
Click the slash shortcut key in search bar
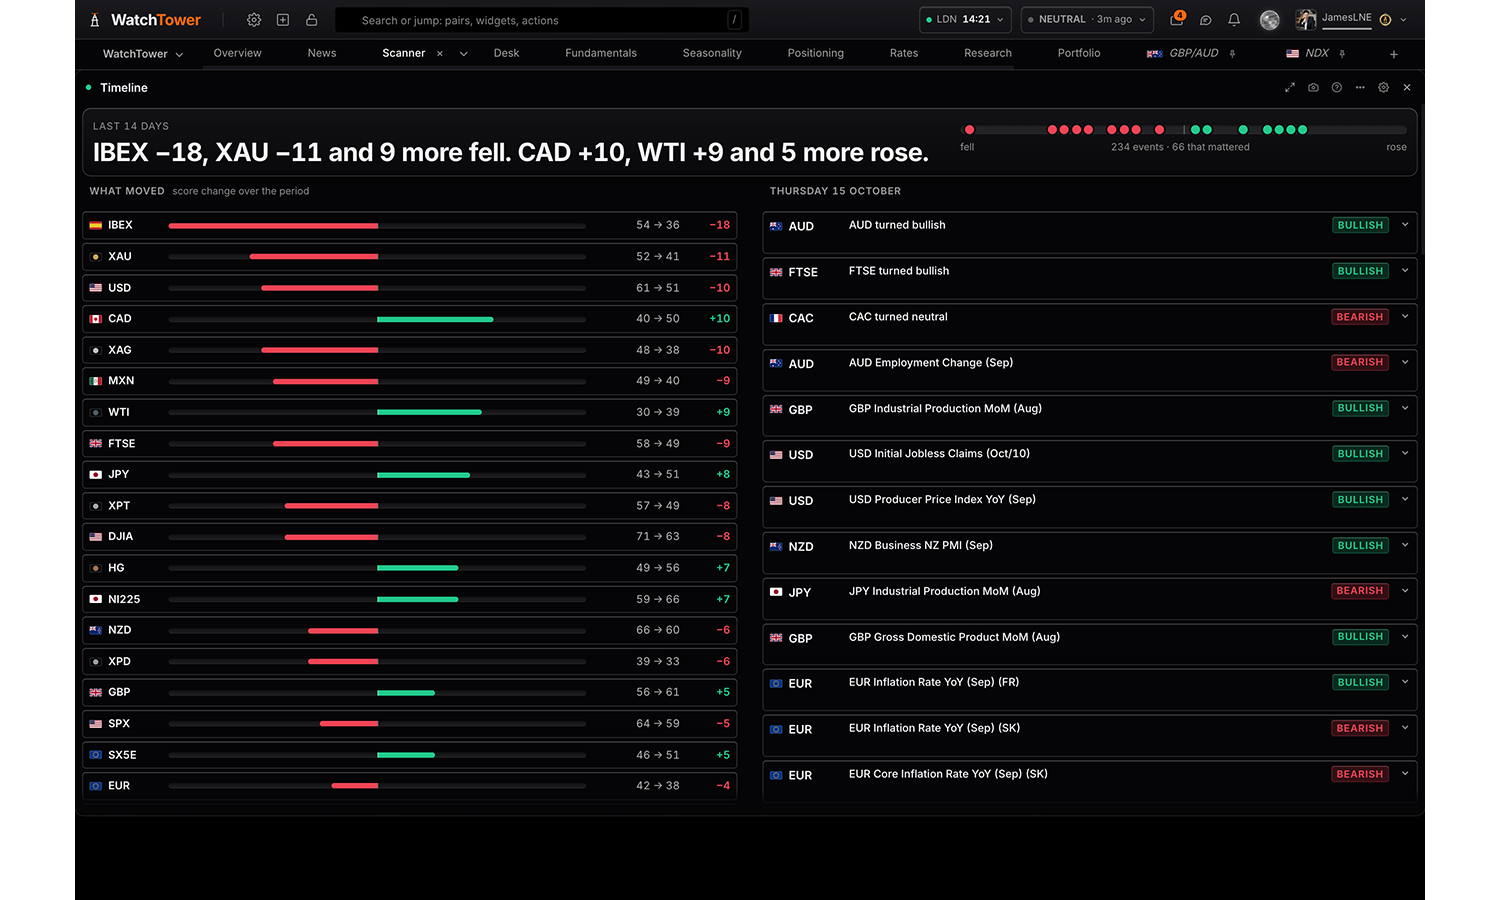(x=735, y=20)
